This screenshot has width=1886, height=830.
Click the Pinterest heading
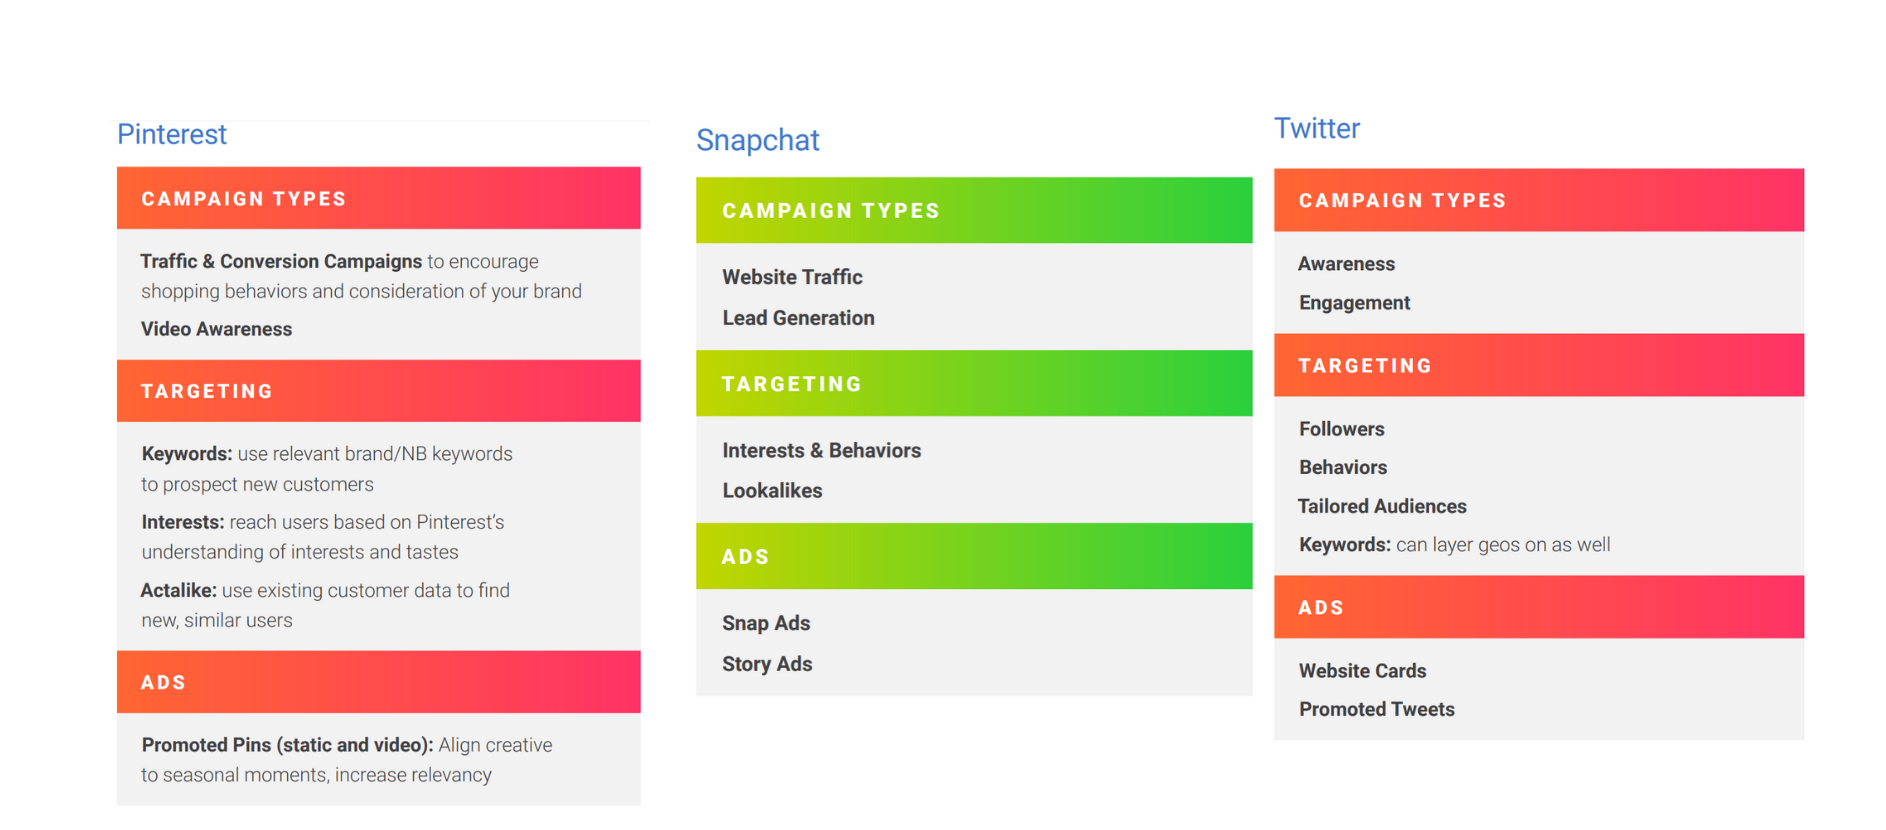coord(172,134)
